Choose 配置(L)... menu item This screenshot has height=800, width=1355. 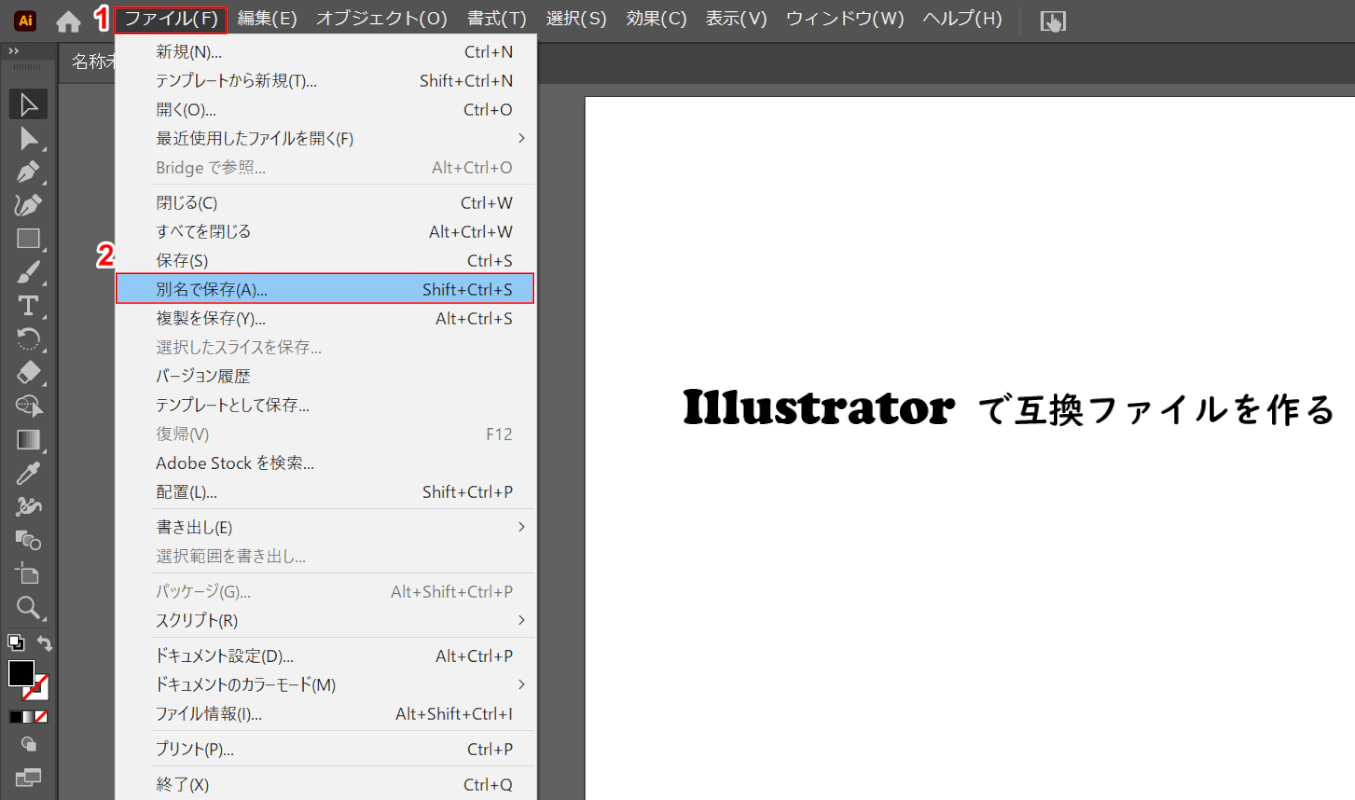[x=325, y=493]
